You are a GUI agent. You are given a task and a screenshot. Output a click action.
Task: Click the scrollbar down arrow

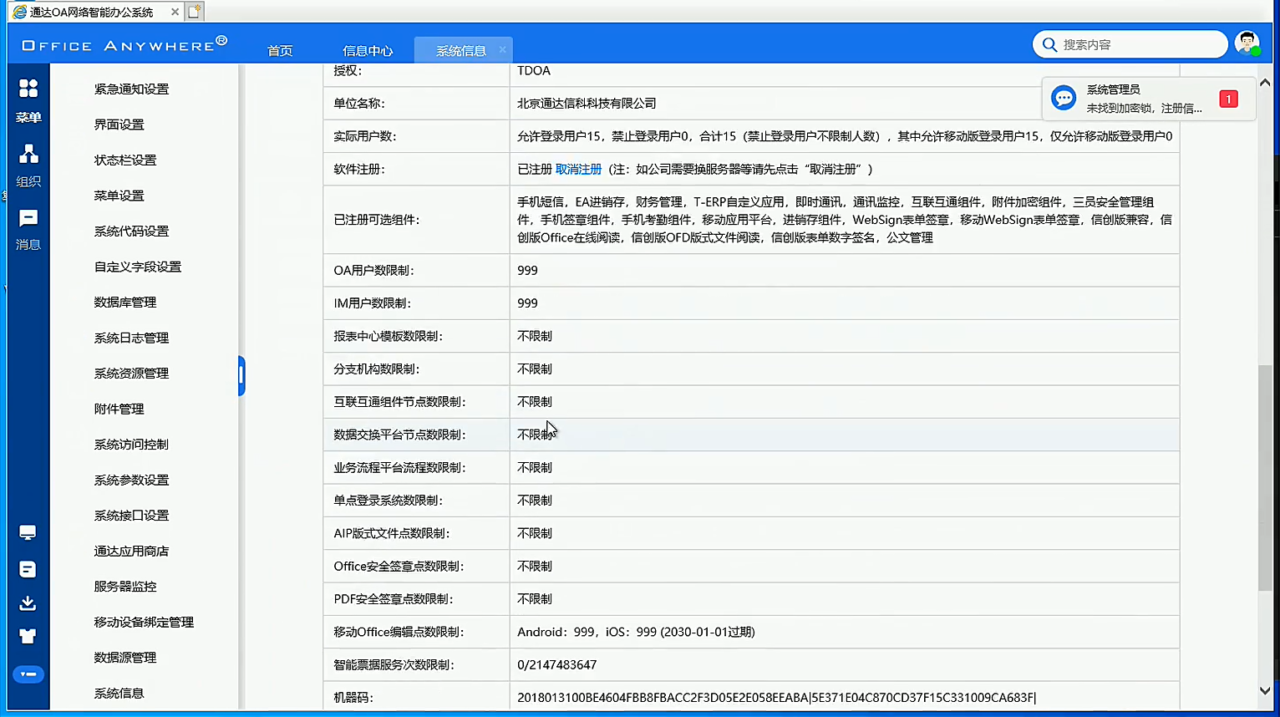click(x=1265, y=691)
